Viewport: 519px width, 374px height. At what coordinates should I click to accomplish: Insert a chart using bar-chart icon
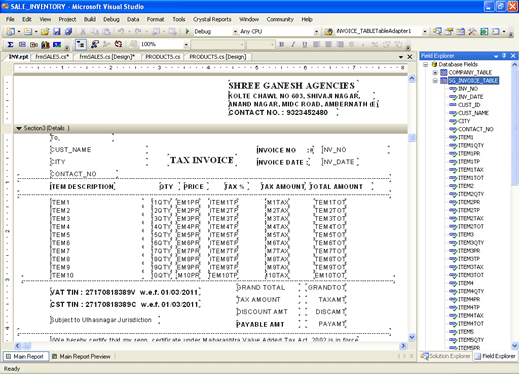(x=45, y=44)
